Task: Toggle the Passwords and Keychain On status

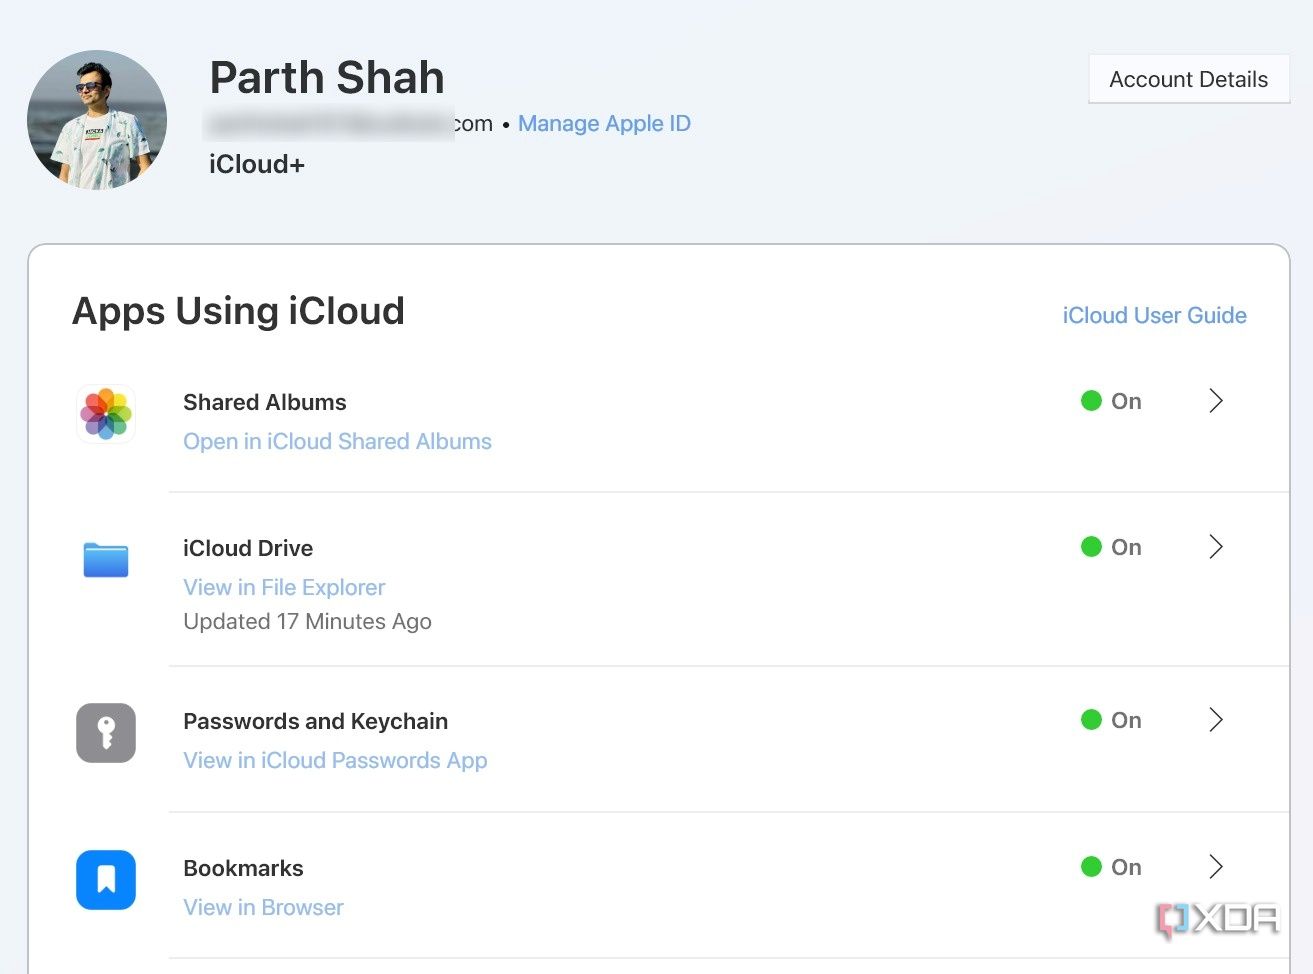Action: 1111,720
